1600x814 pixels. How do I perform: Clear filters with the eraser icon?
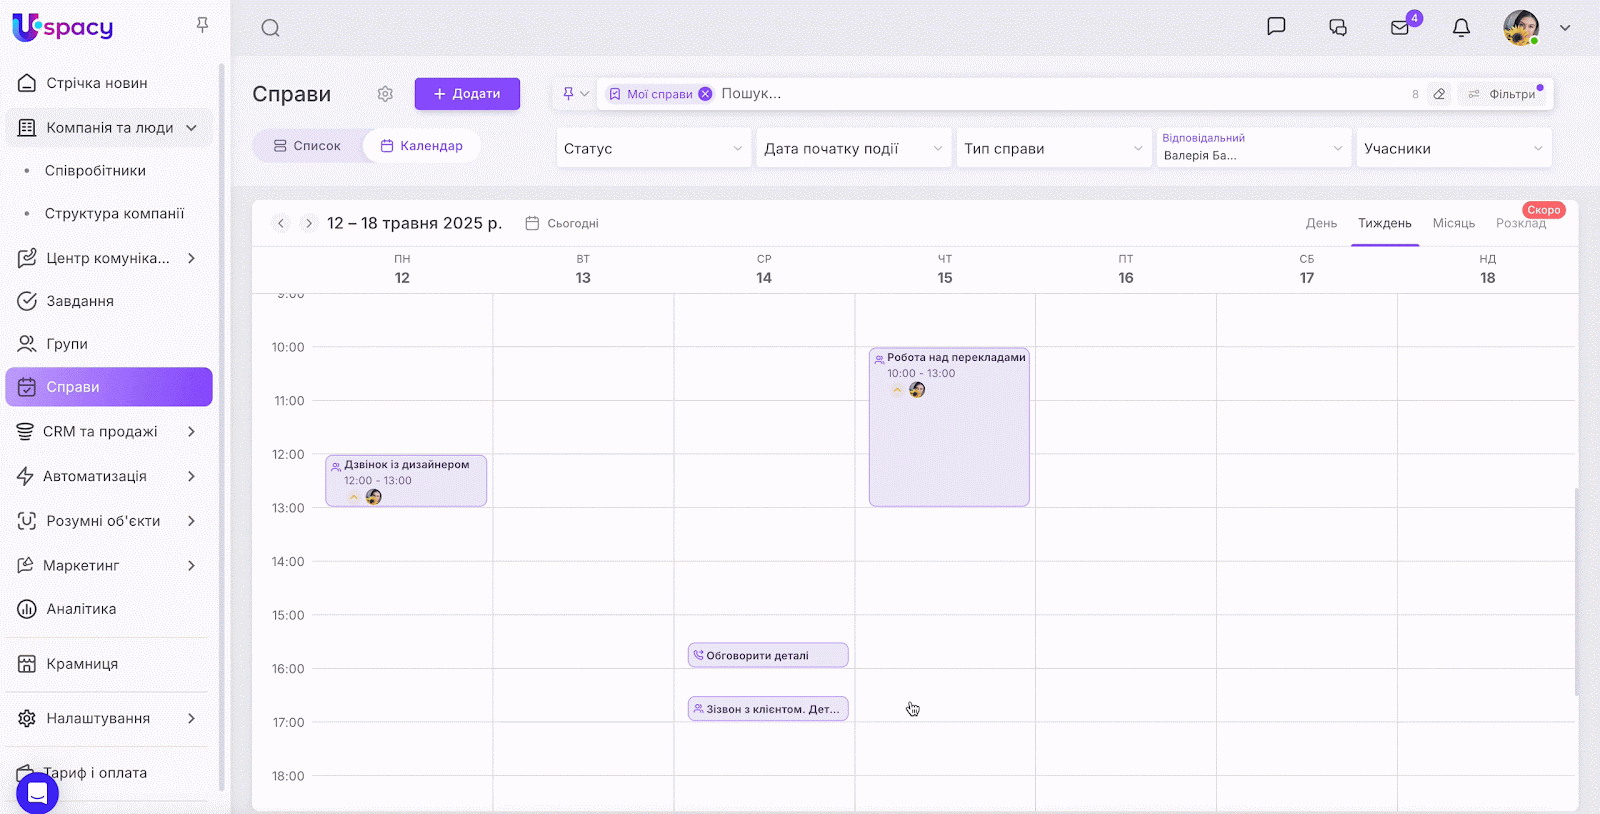[x=1439, y=94]
